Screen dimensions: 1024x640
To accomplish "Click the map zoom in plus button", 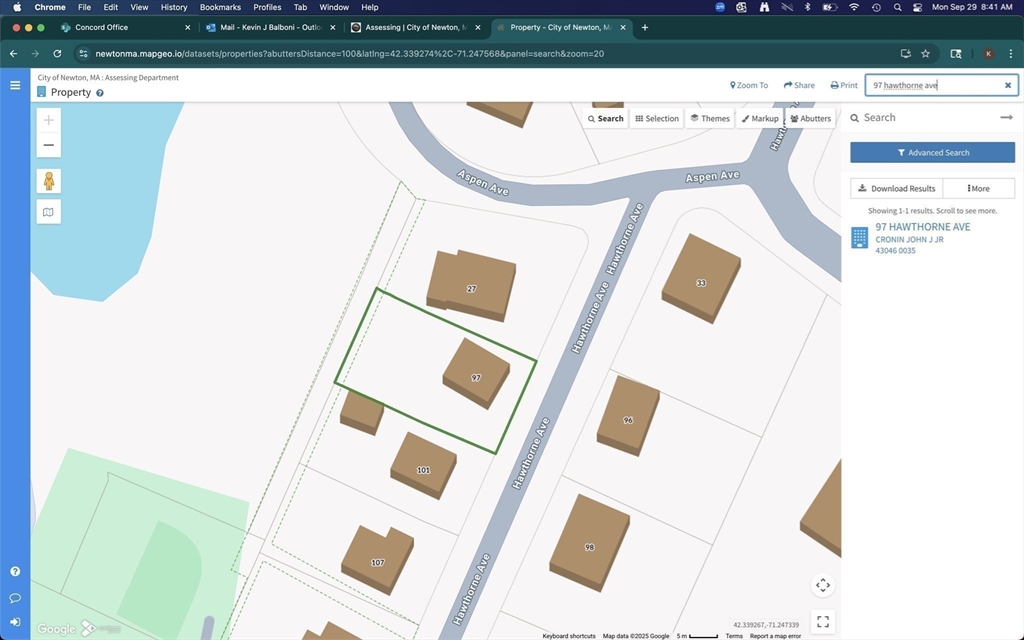I will [x=48, y=120].
